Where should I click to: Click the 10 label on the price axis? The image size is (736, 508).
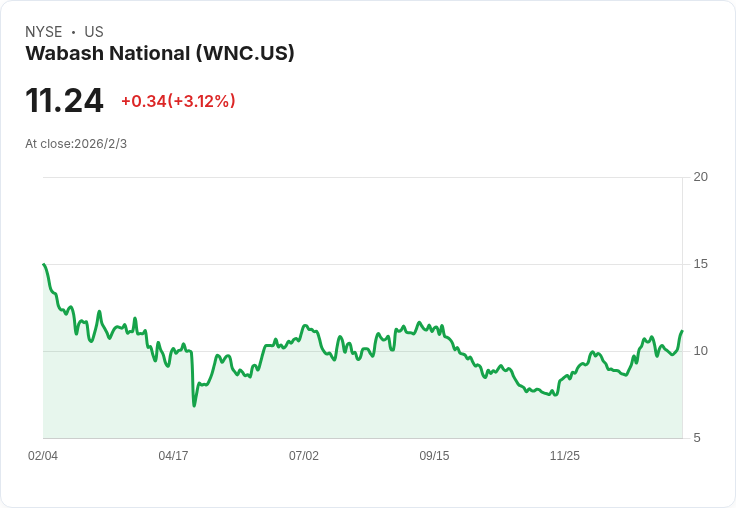click(x=701, y=351)
